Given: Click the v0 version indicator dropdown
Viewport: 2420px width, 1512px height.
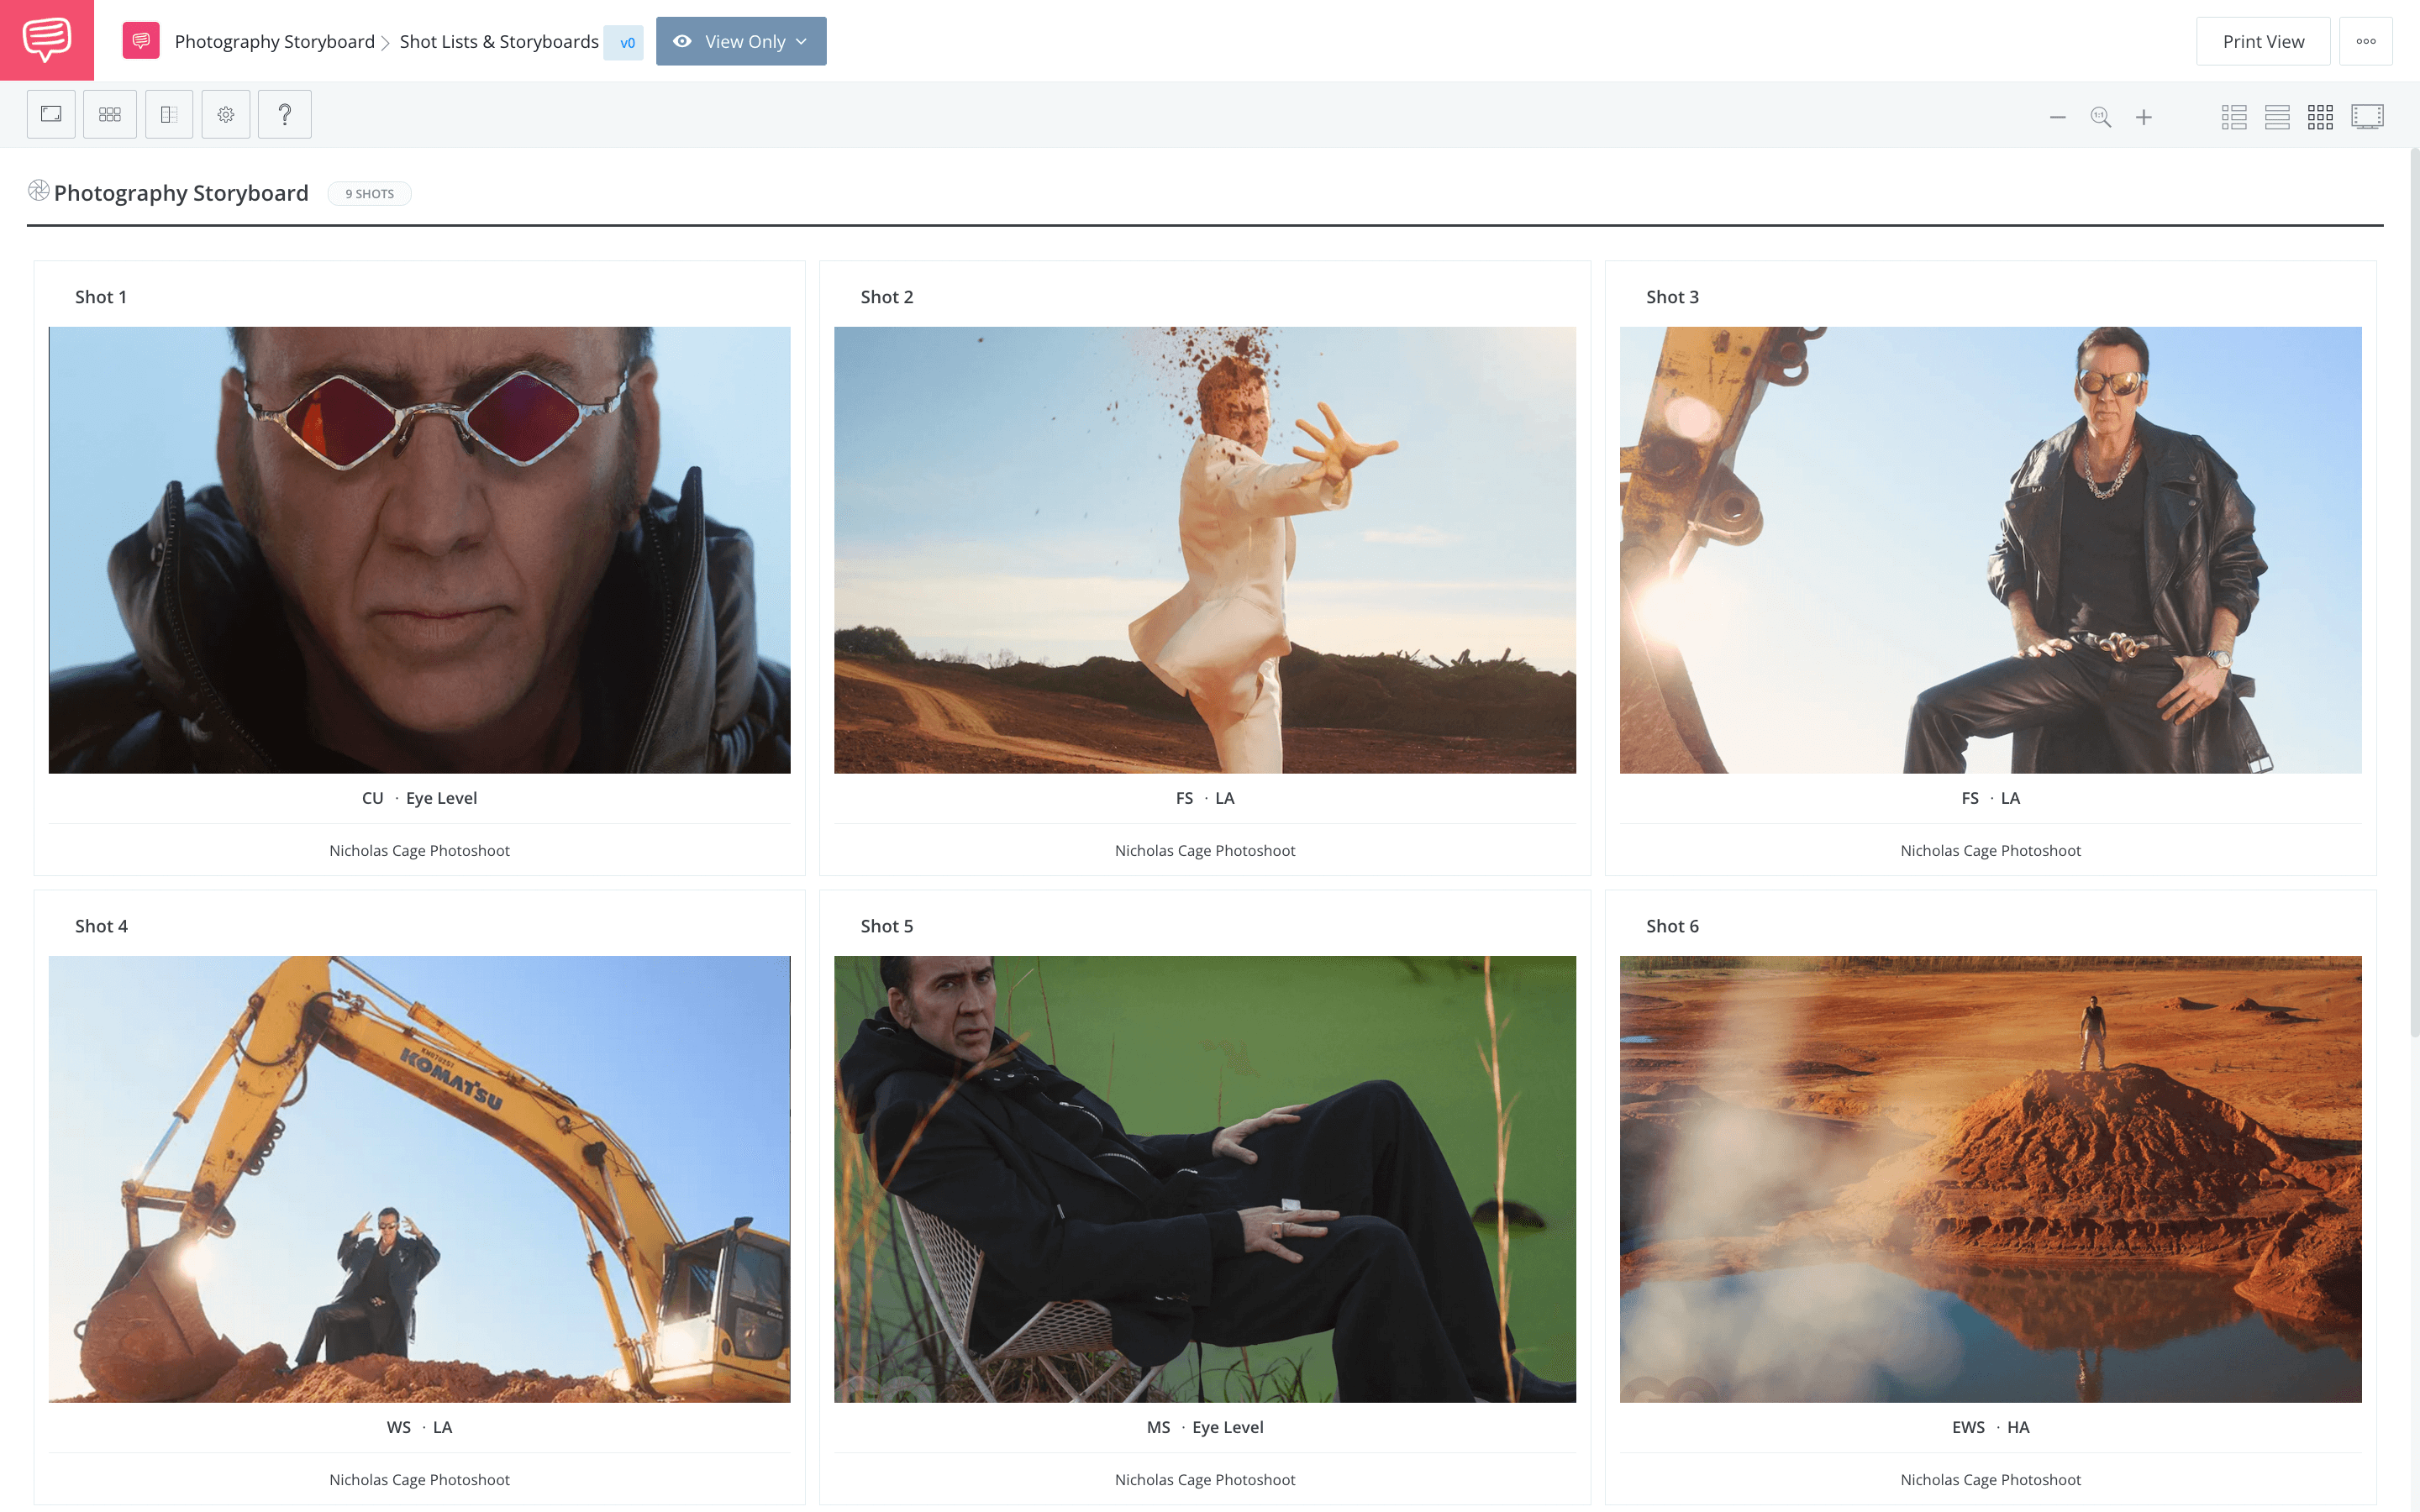Looking at the screenshot, I should tap(625, 40).
